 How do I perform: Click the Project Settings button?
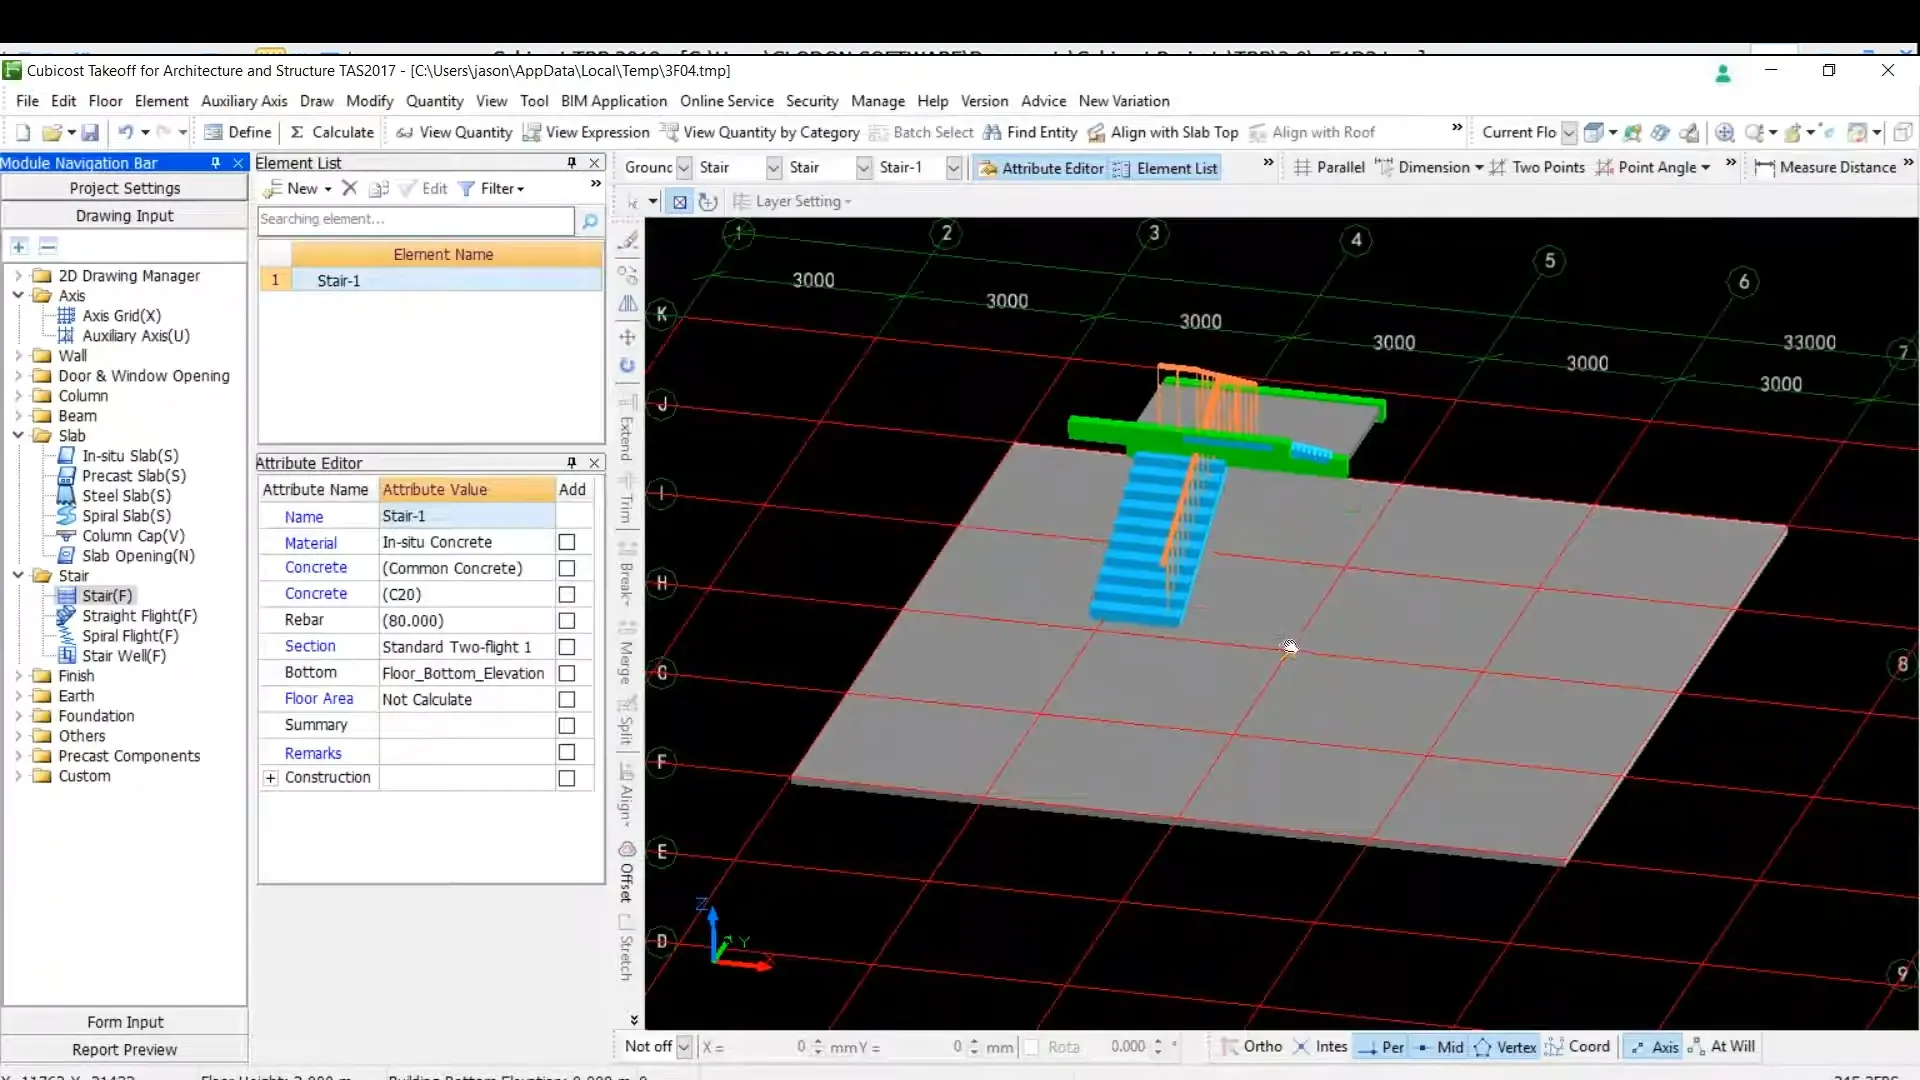[125, 188]
